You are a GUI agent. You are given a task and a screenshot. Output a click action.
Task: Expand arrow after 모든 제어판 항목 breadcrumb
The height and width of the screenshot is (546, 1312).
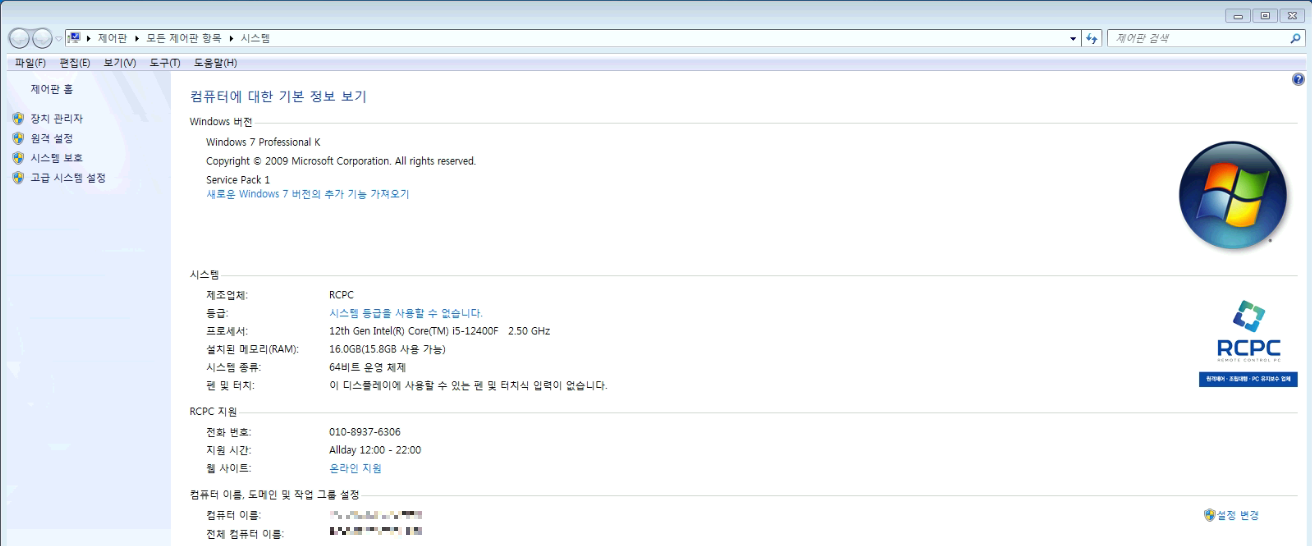[231, 38]
